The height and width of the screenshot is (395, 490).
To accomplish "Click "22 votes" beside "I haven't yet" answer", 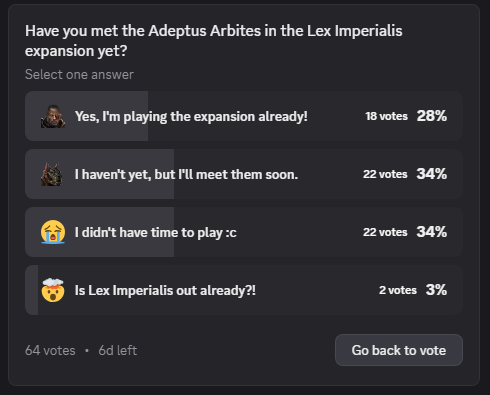I will (385, 174).
